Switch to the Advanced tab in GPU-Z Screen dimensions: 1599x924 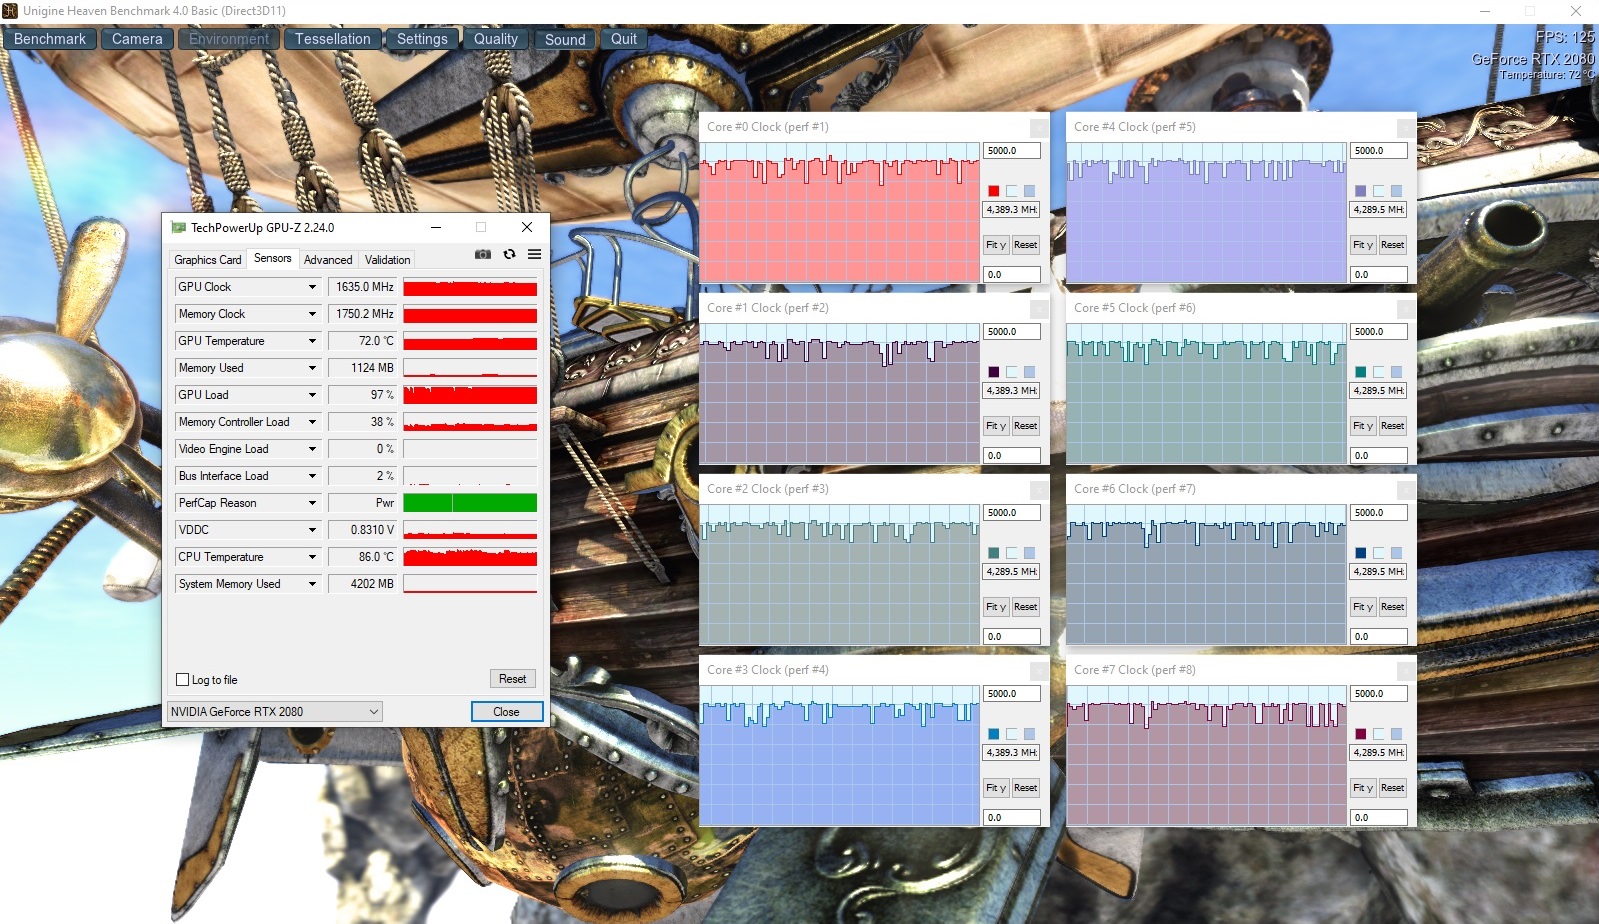tap(328, 260)
